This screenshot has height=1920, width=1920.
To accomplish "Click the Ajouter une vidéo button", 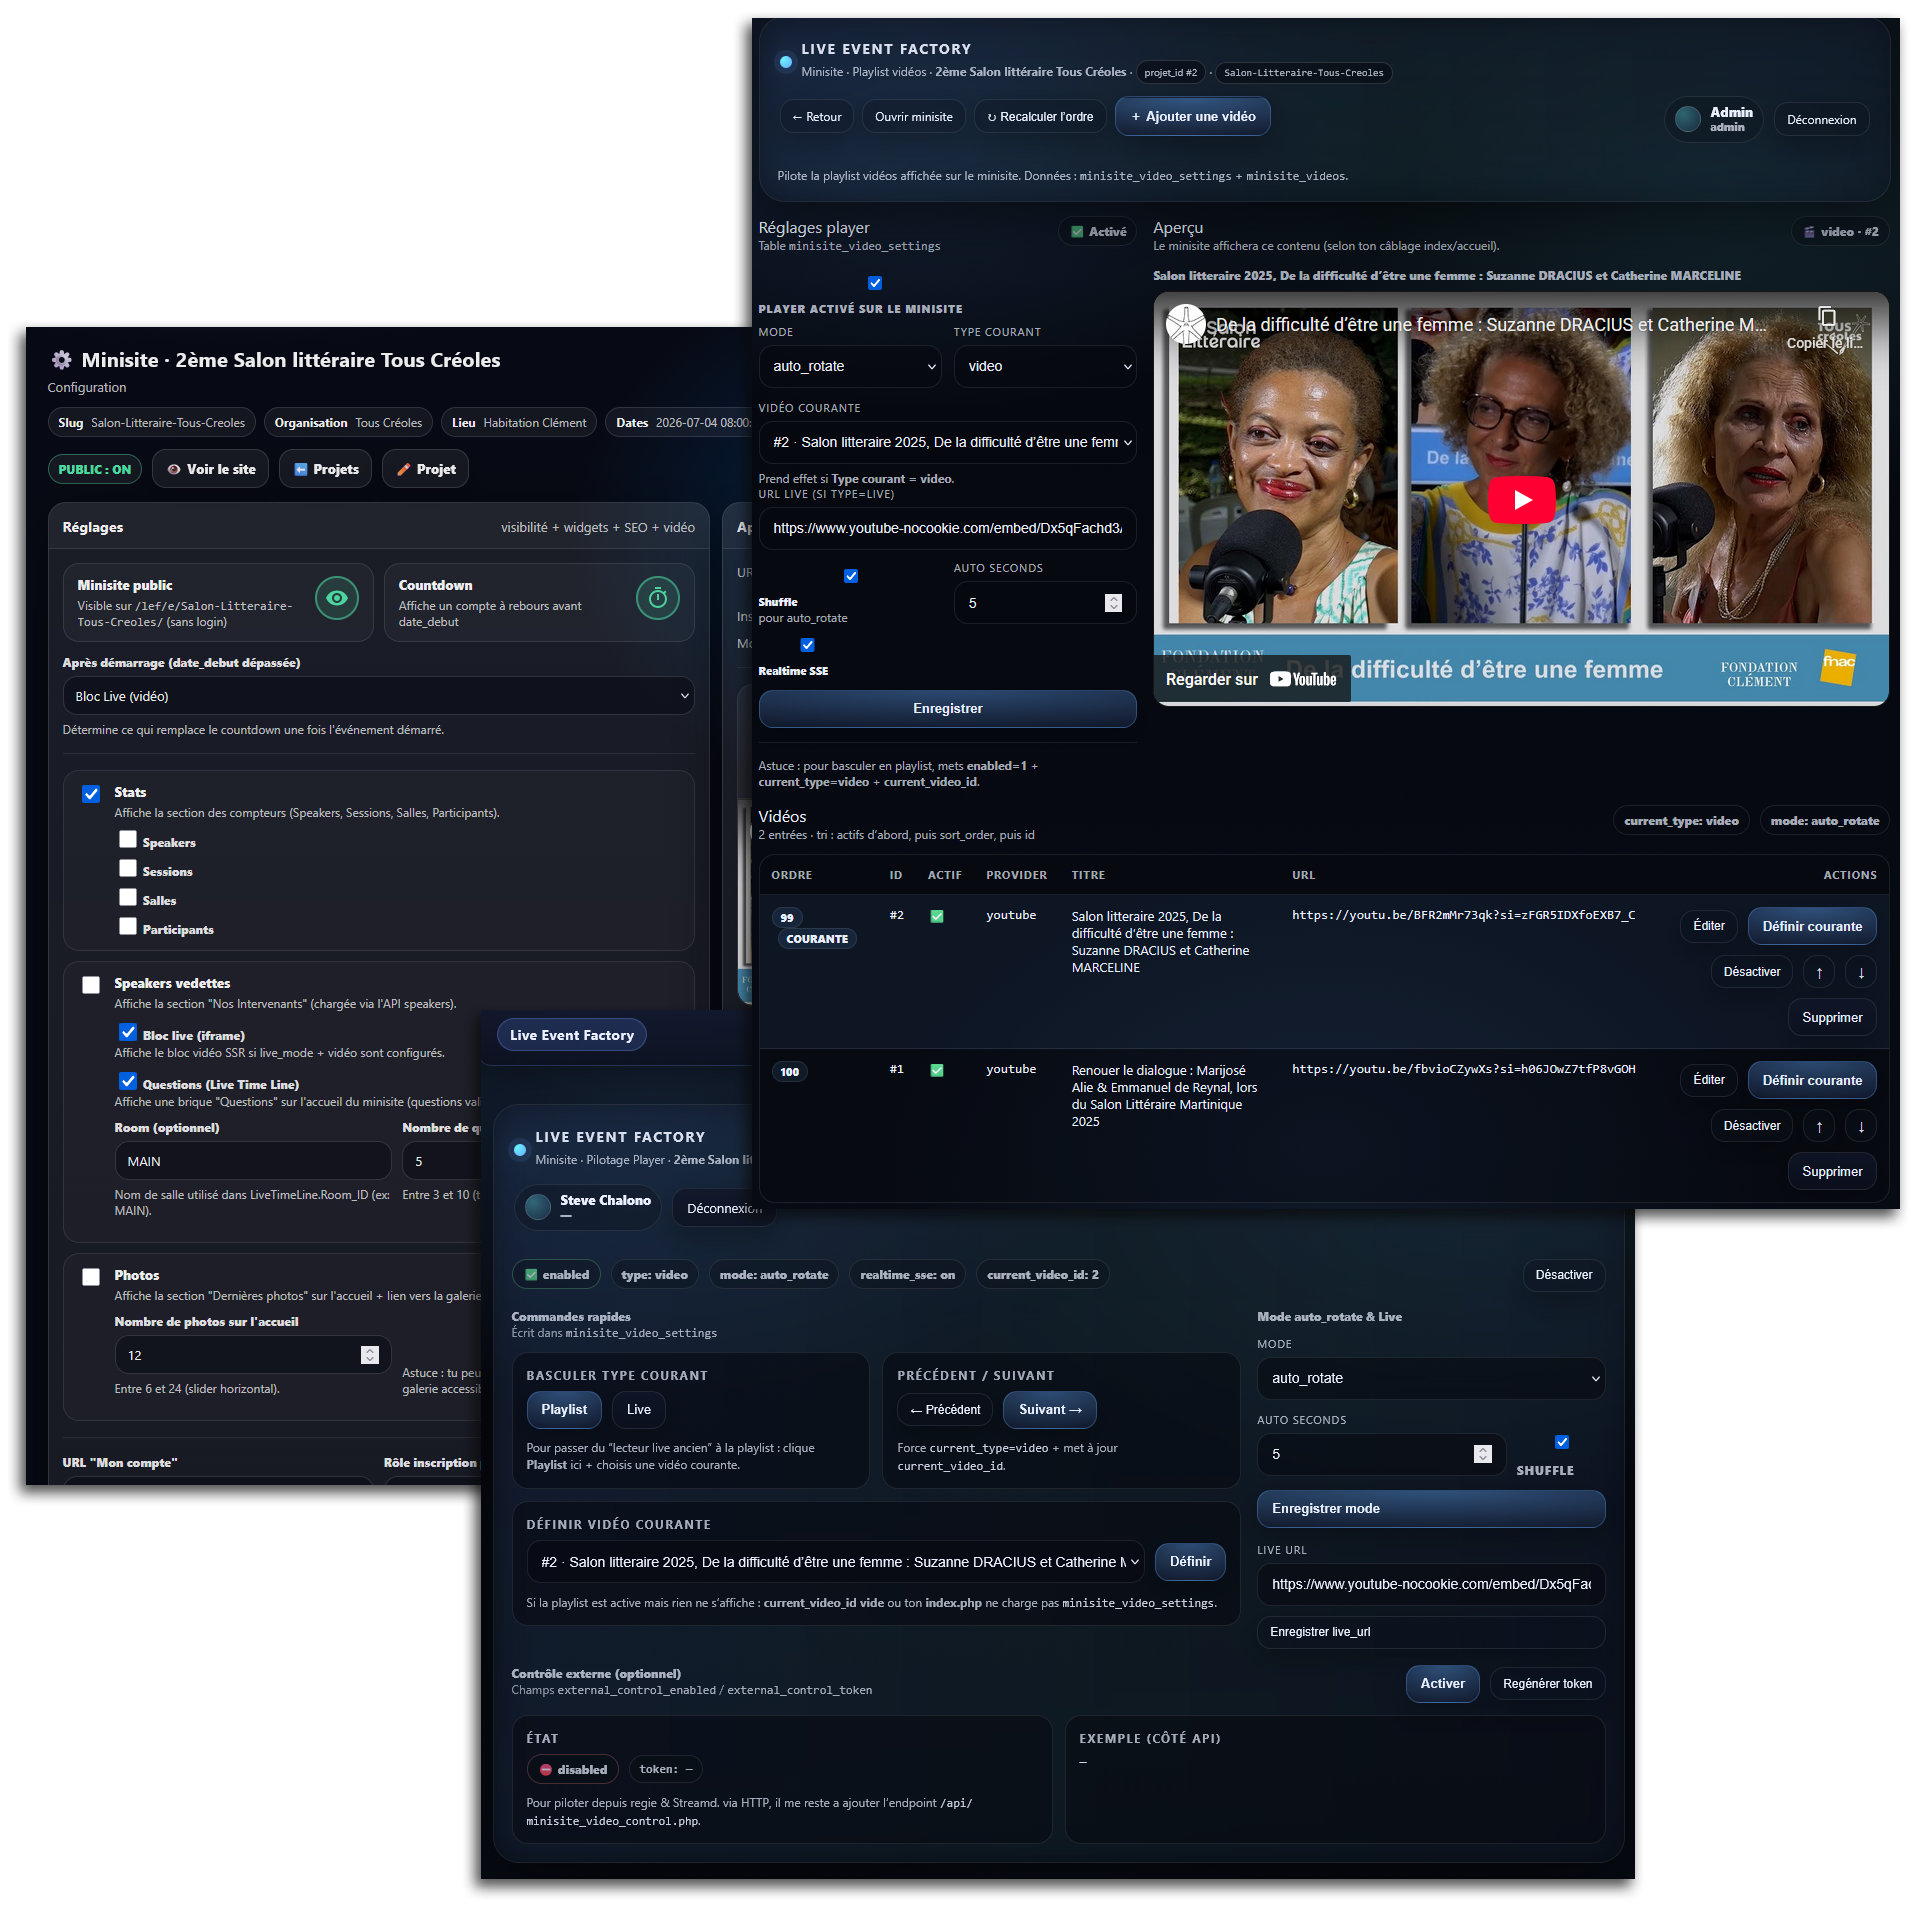I will (1192, 116).
